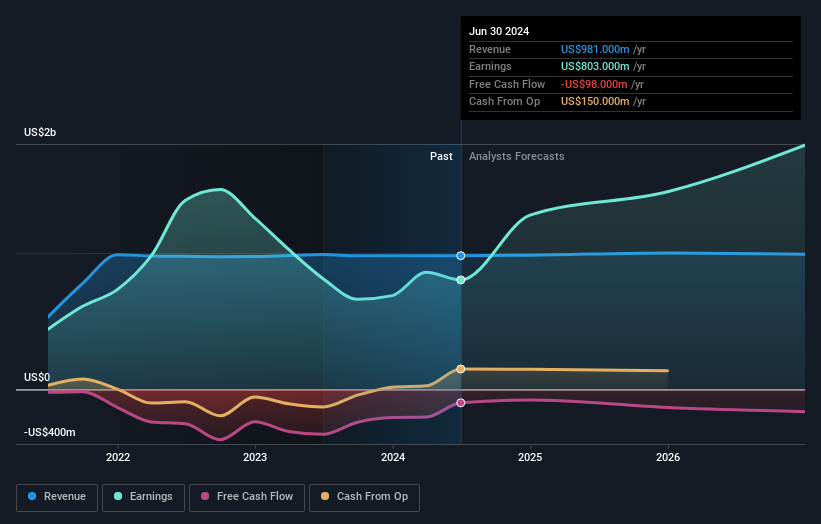Screen dimensions: 821x524
Task: Click the orange Cash From Op data point
Action: pyautogui.click(x=461, y=369)
